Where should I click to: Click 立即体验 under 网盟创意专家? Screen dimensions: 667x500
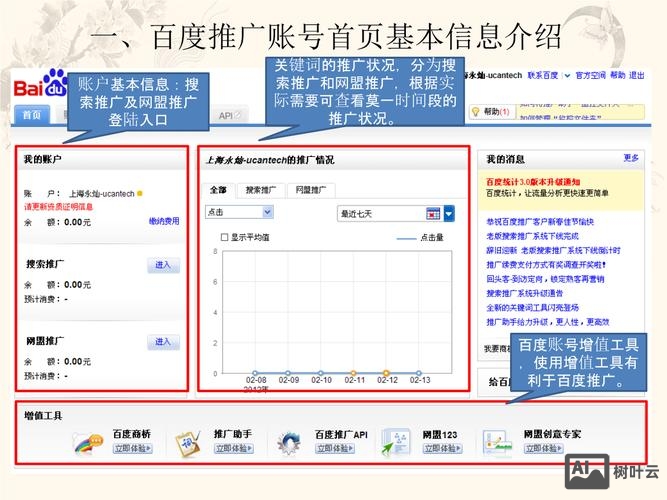[544, 449]
